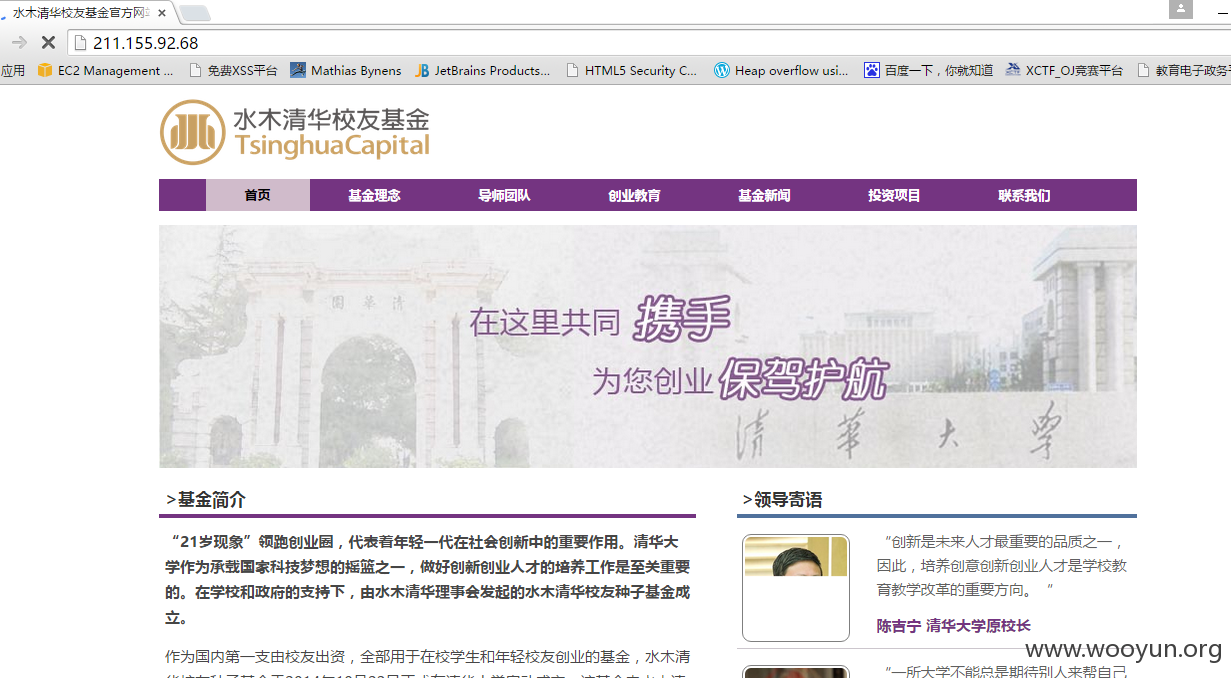Open the 基金新闻 section
1231x678 pixels.
pyautogui.click(x=764, y=195)
